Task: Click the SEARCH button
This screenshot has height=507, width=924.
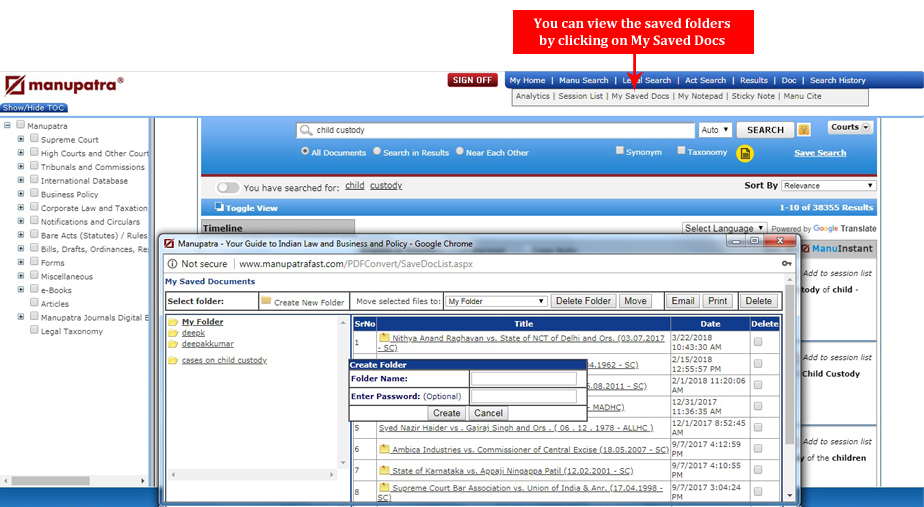Action: [x=765, y=130]
